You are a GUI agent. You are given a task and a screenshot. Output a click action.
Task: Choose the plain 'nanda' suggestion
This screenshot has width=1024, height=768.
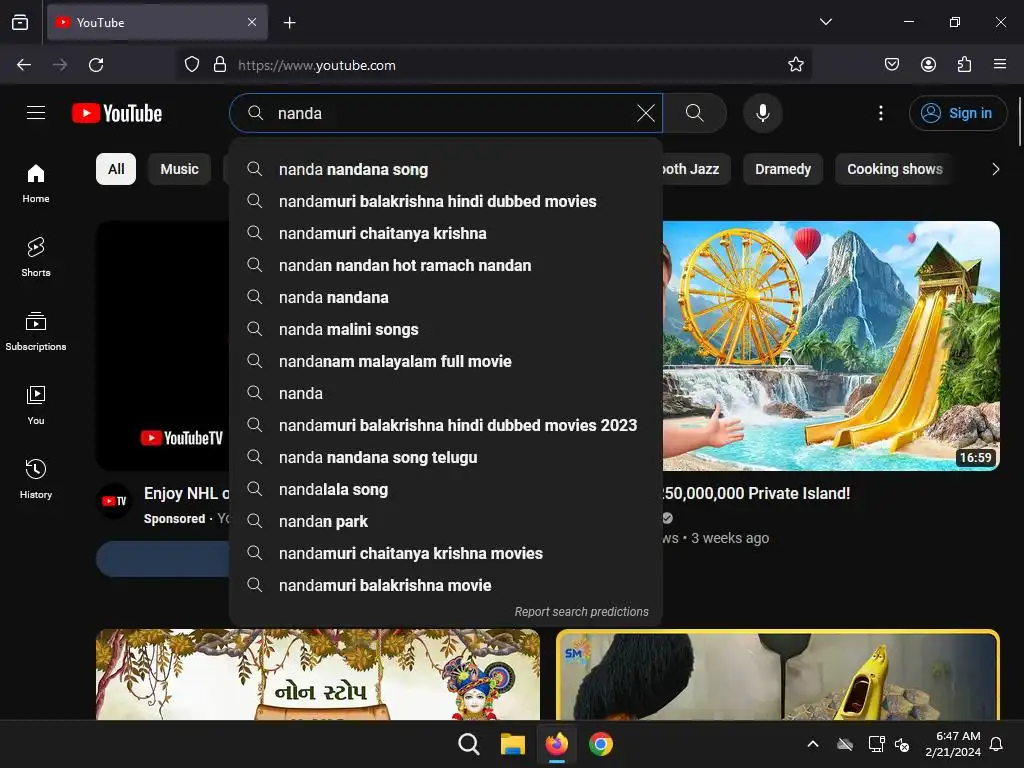(446, 393)
